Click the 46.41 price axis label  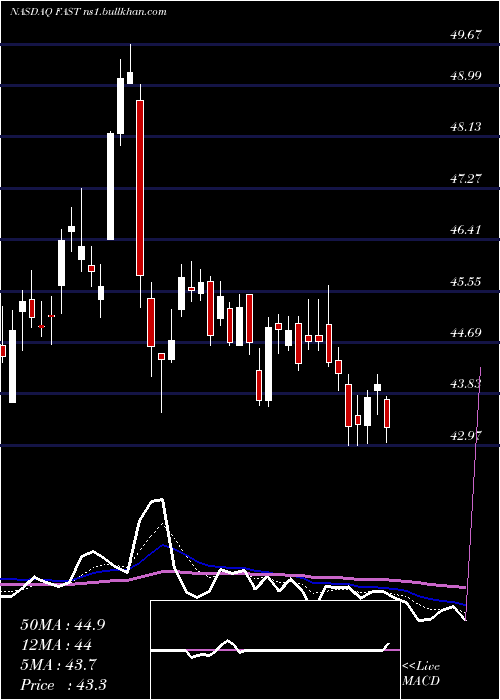pyautogui.click(x=467, y=230)
